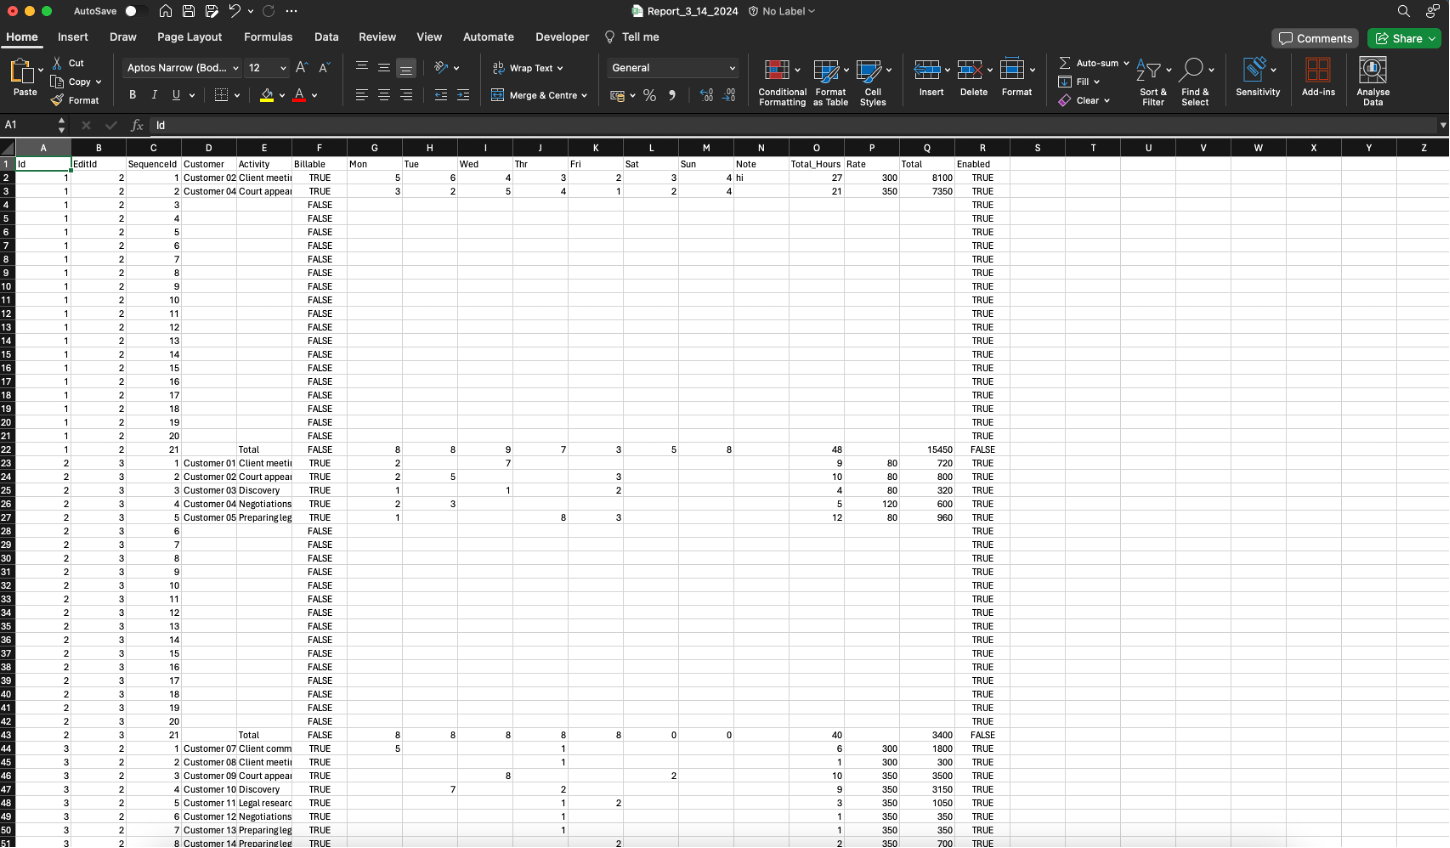Increase font size with large A
The height and width of the screenshot is (848, 1450).
[302, 67]
